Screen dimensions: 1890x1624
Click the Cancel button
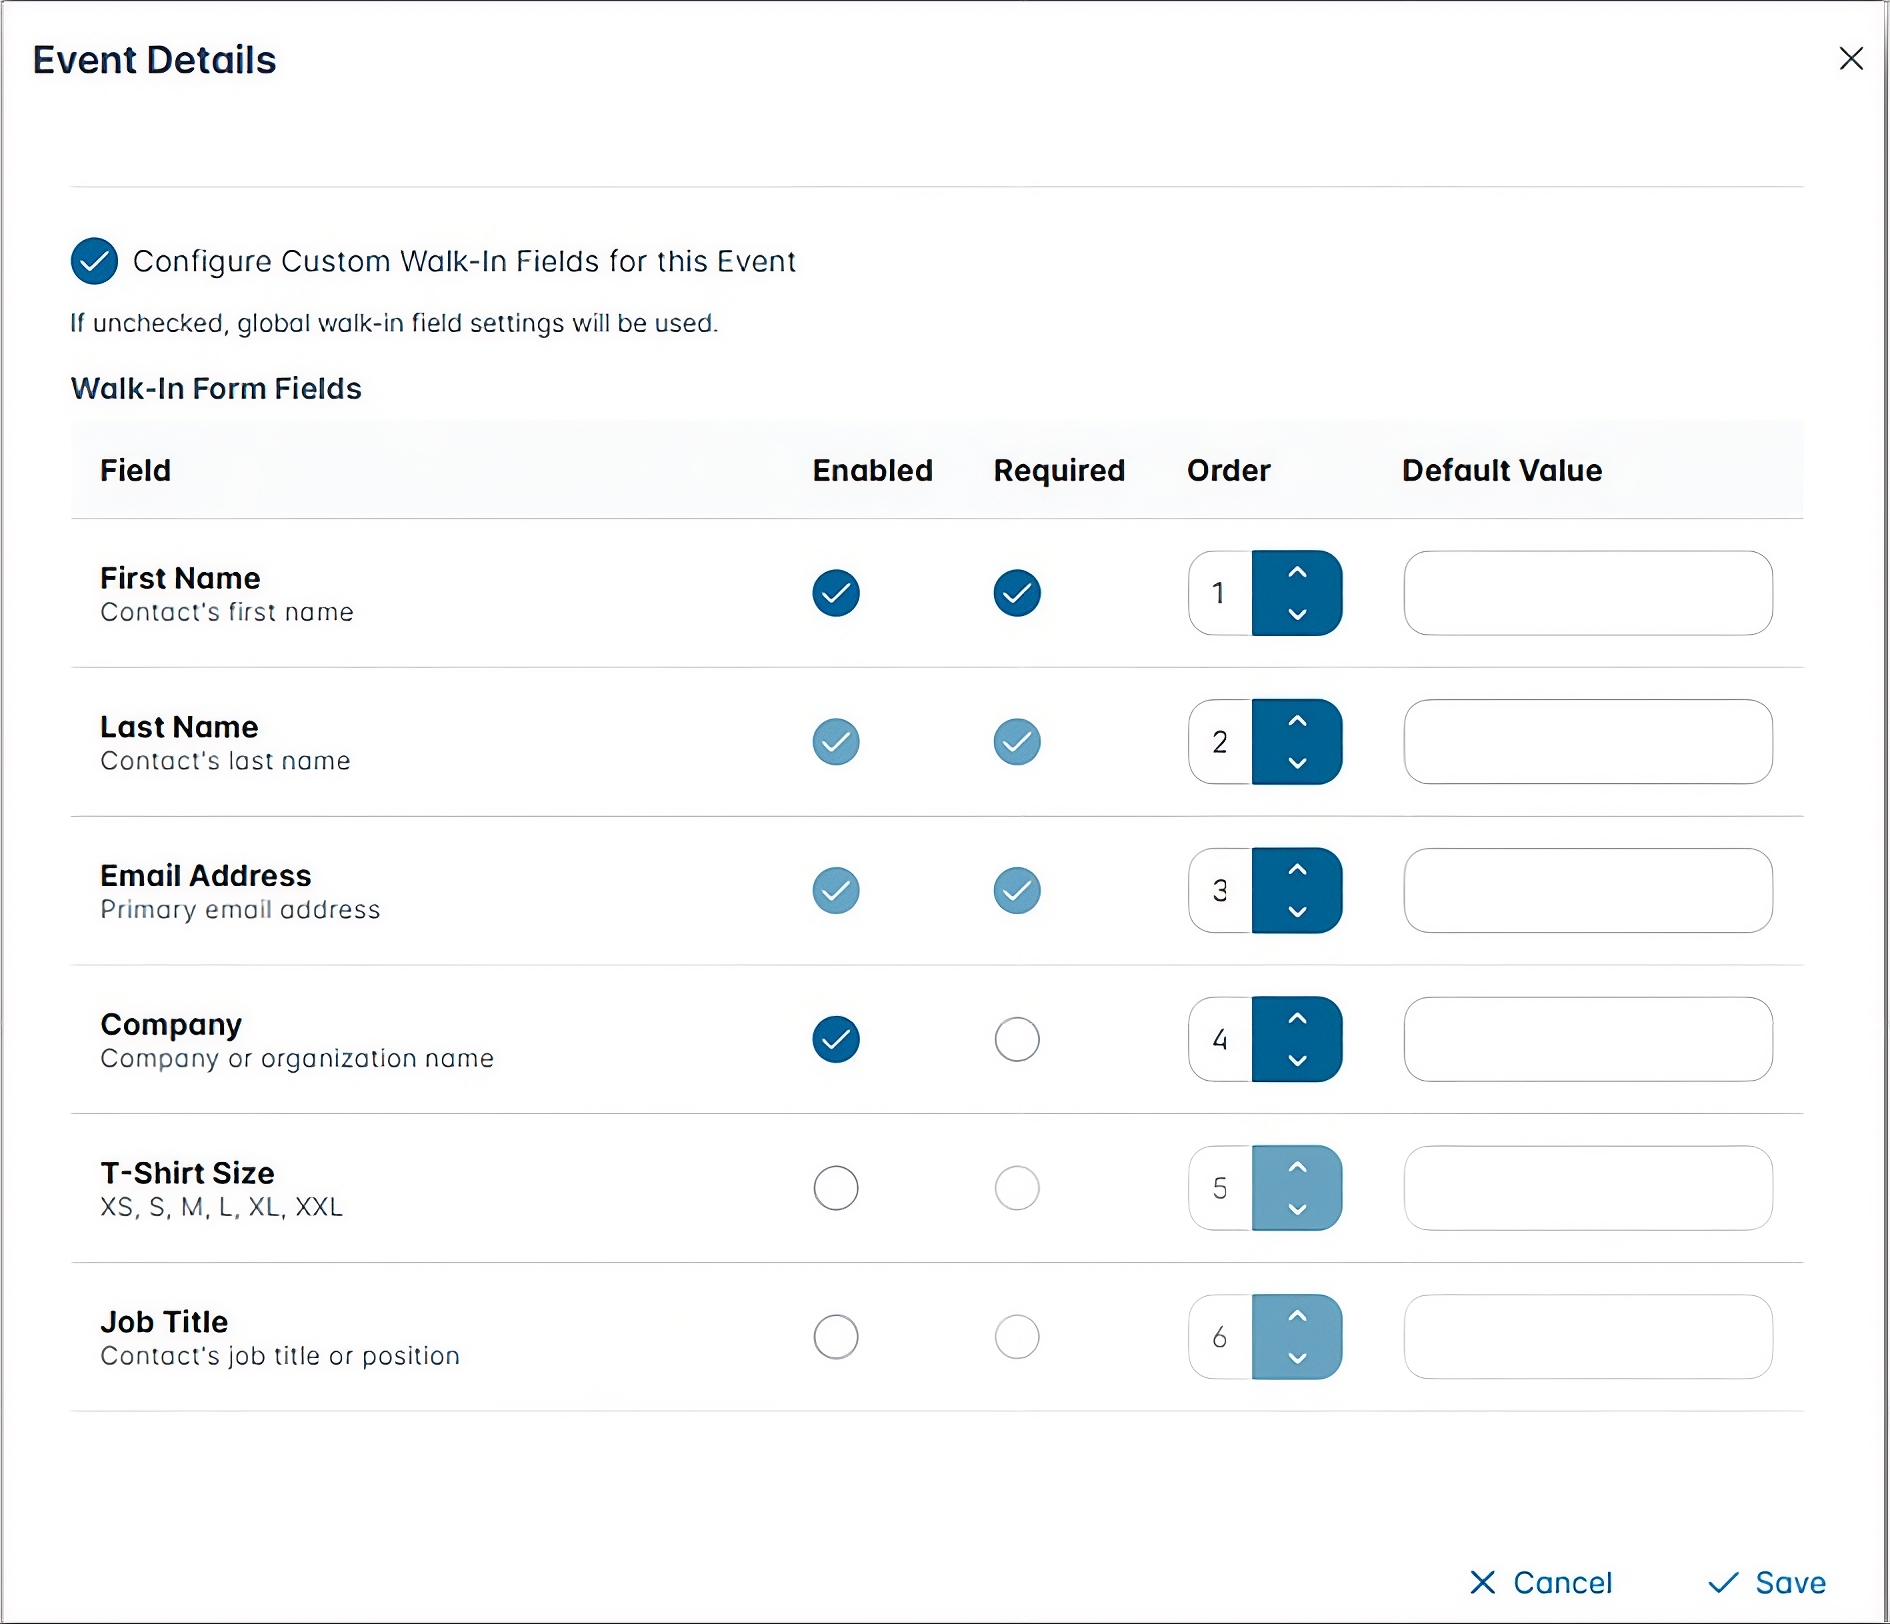tap(1541, 1582)
